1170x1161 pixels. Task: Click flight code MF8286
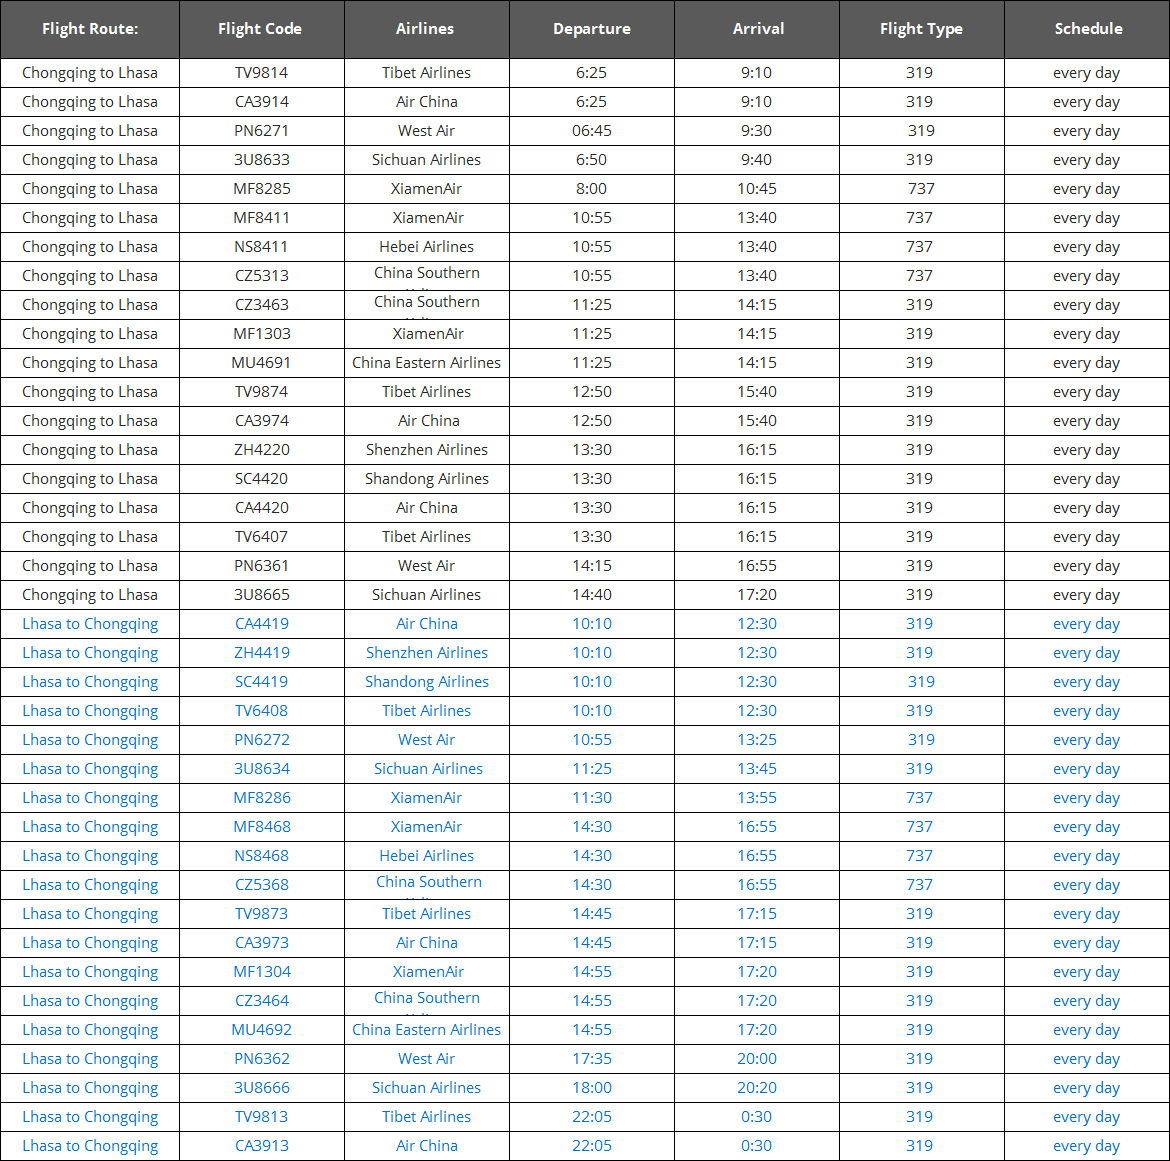pos(262,798)
